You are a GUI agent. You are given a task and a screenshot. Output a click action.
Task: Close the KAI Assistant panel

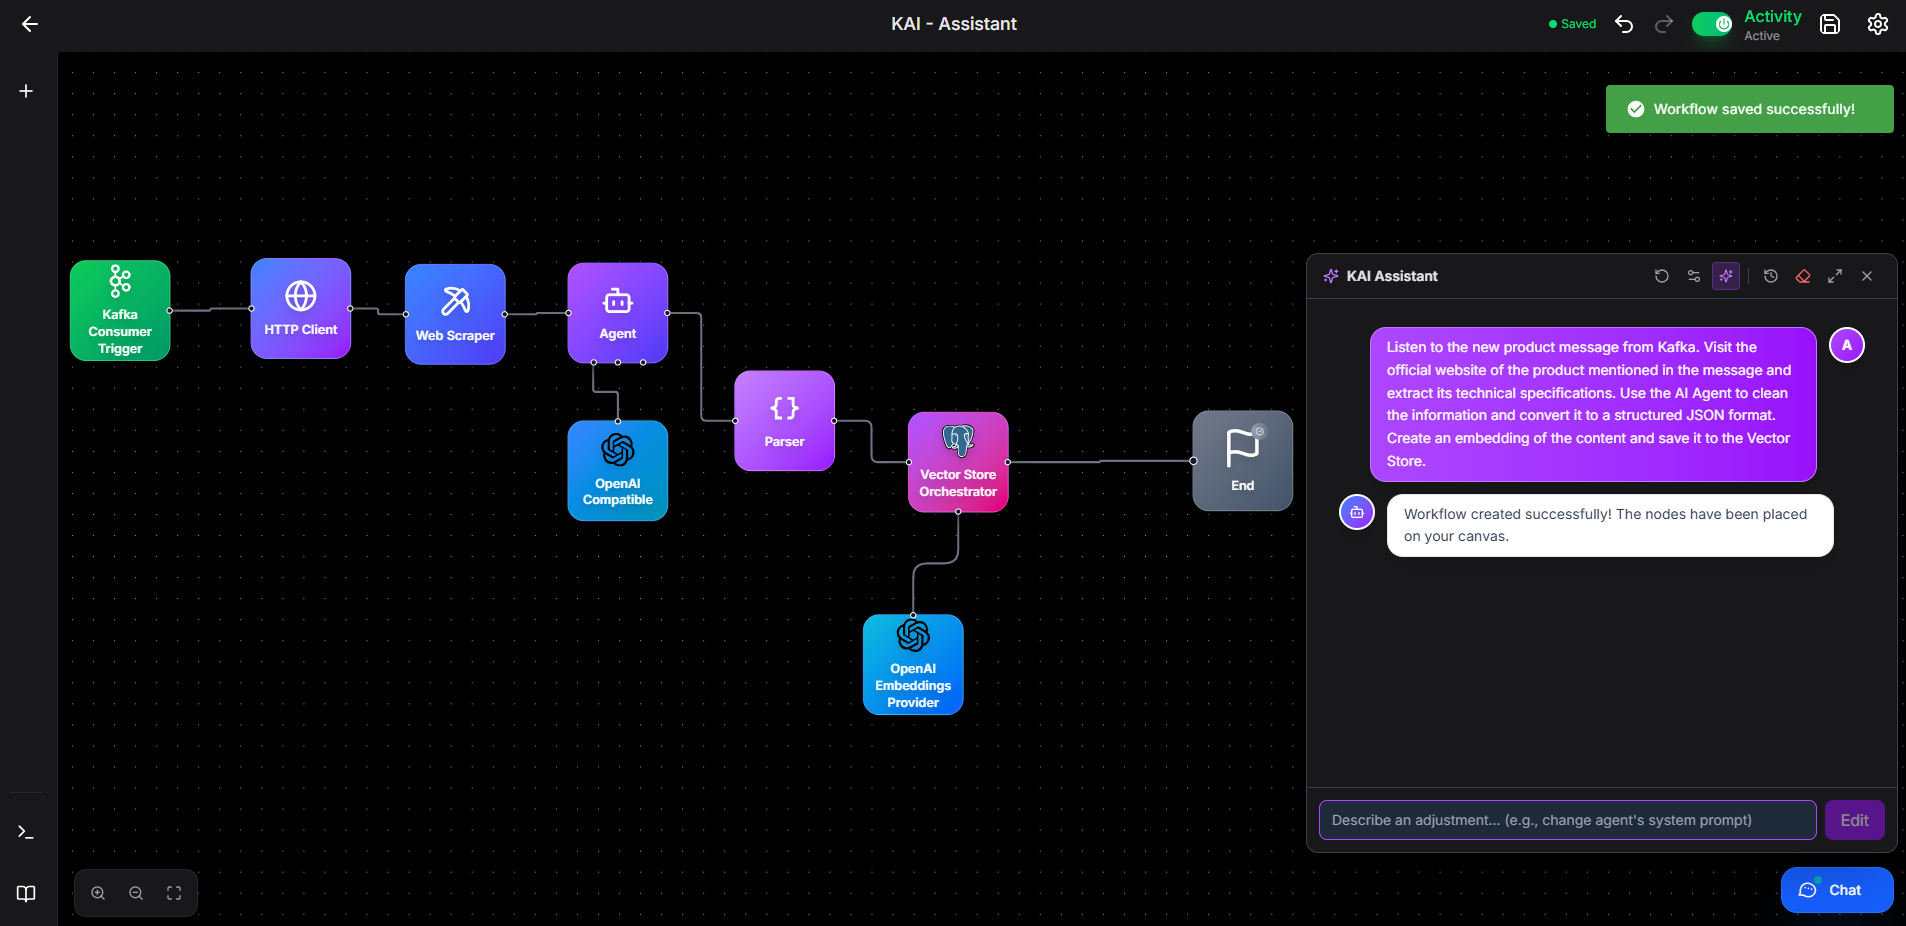point(1867,276)
